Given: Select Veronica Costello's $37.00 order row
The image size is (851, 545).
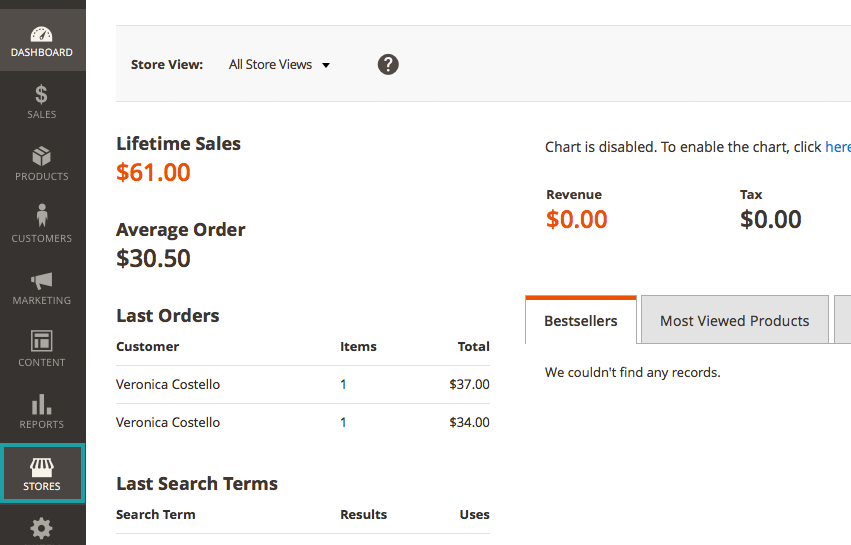Looking at the screenshot, I should [x=168, y=384].
